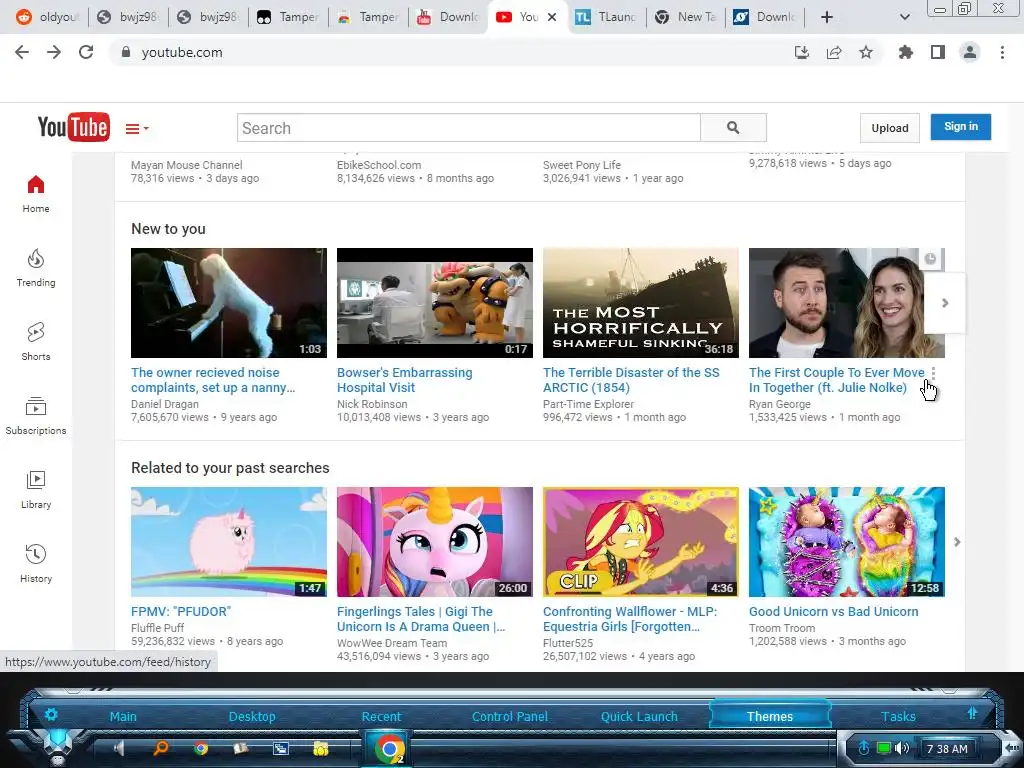Open the Part-Time Explorer channel link
1024x768 pixels.
pyautogui.click(x=588, y=404)
